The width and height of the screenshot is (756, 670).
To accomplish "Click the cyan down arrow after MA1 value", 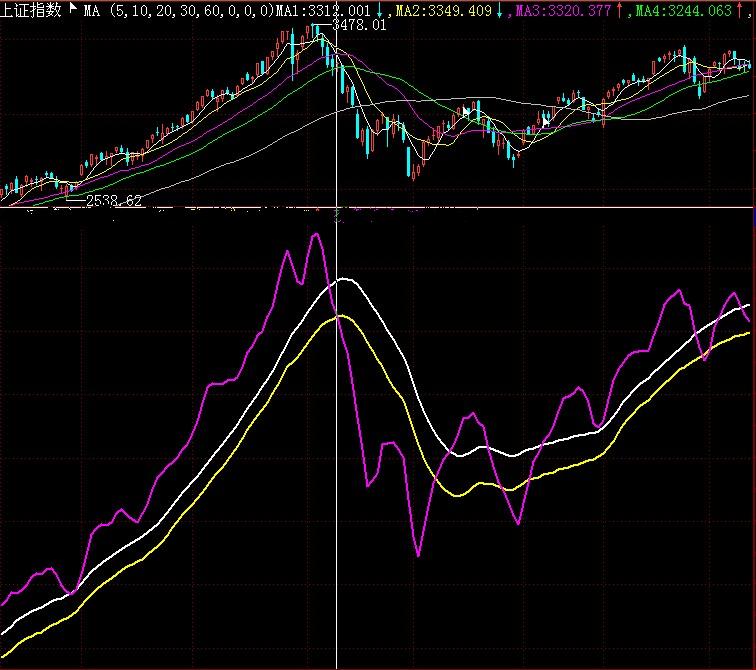I will [380, 11].
